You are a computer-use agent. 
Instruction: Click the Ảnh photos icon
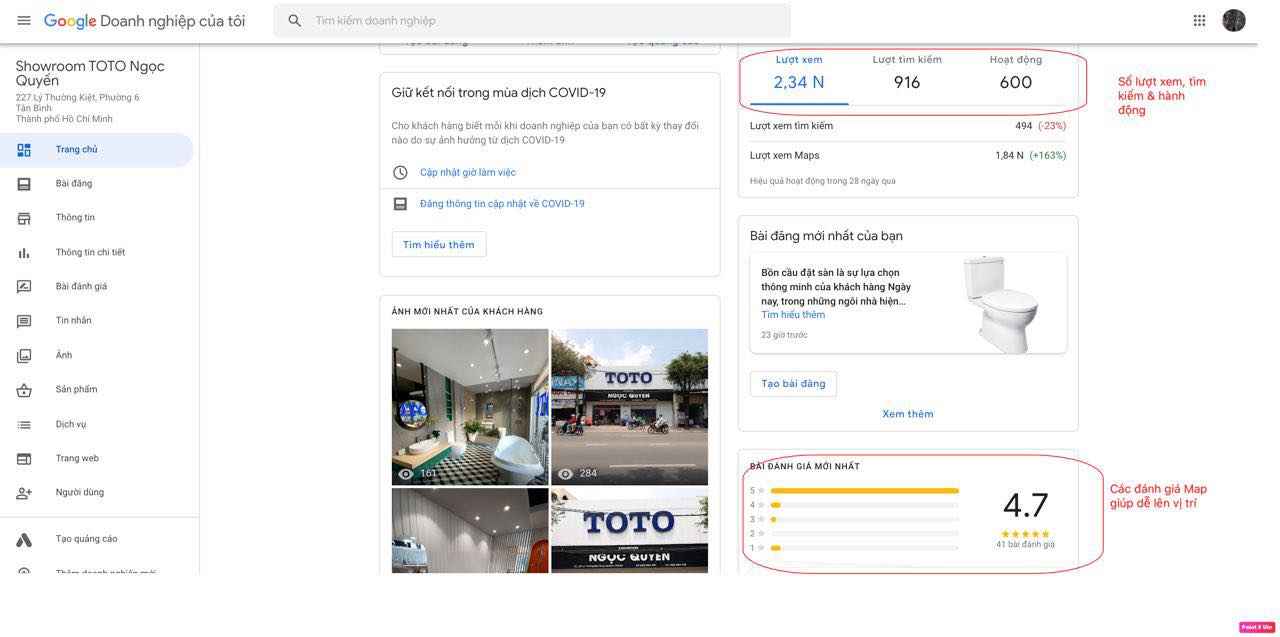(24, 356)
